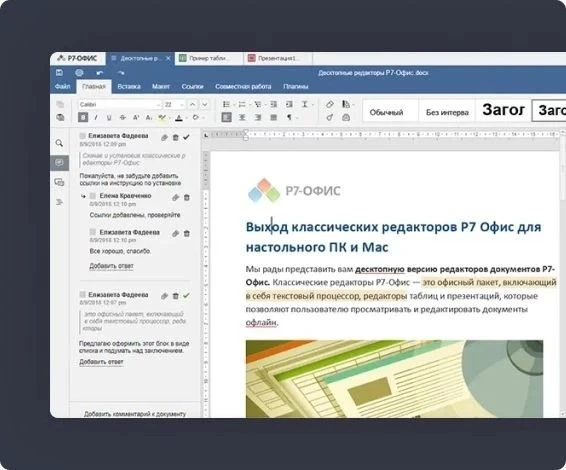Toggle strikethrough formatting

tap(122, 117)
